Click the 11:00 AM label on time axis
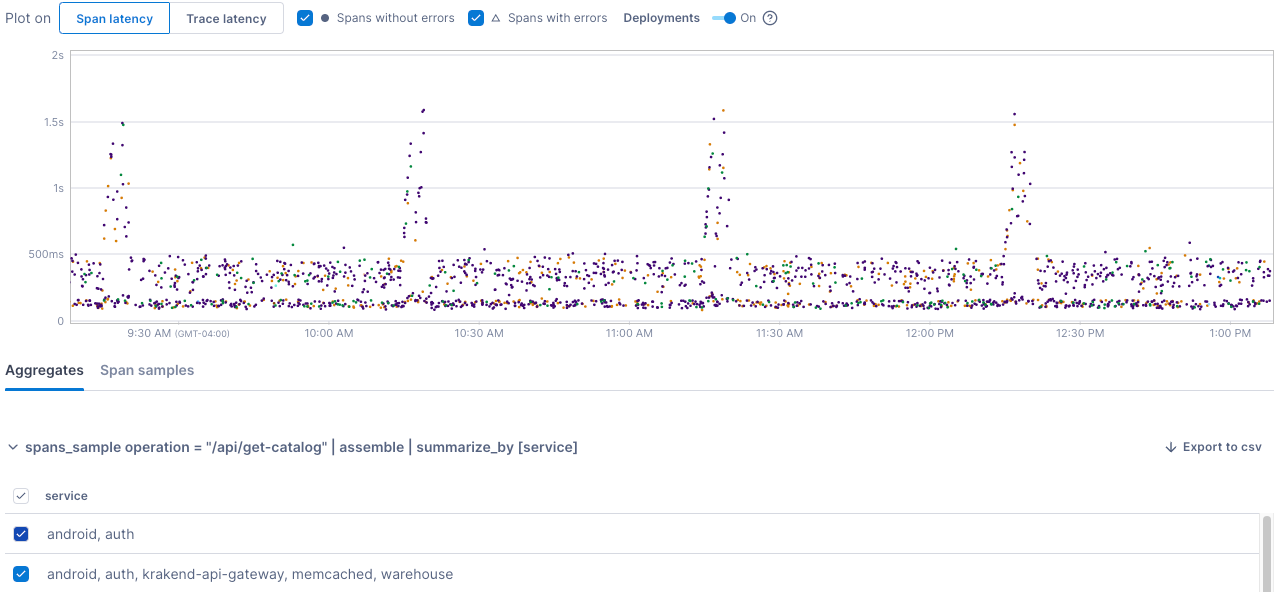Screen dimensions: 1278x592 click(x=629, y=334)
